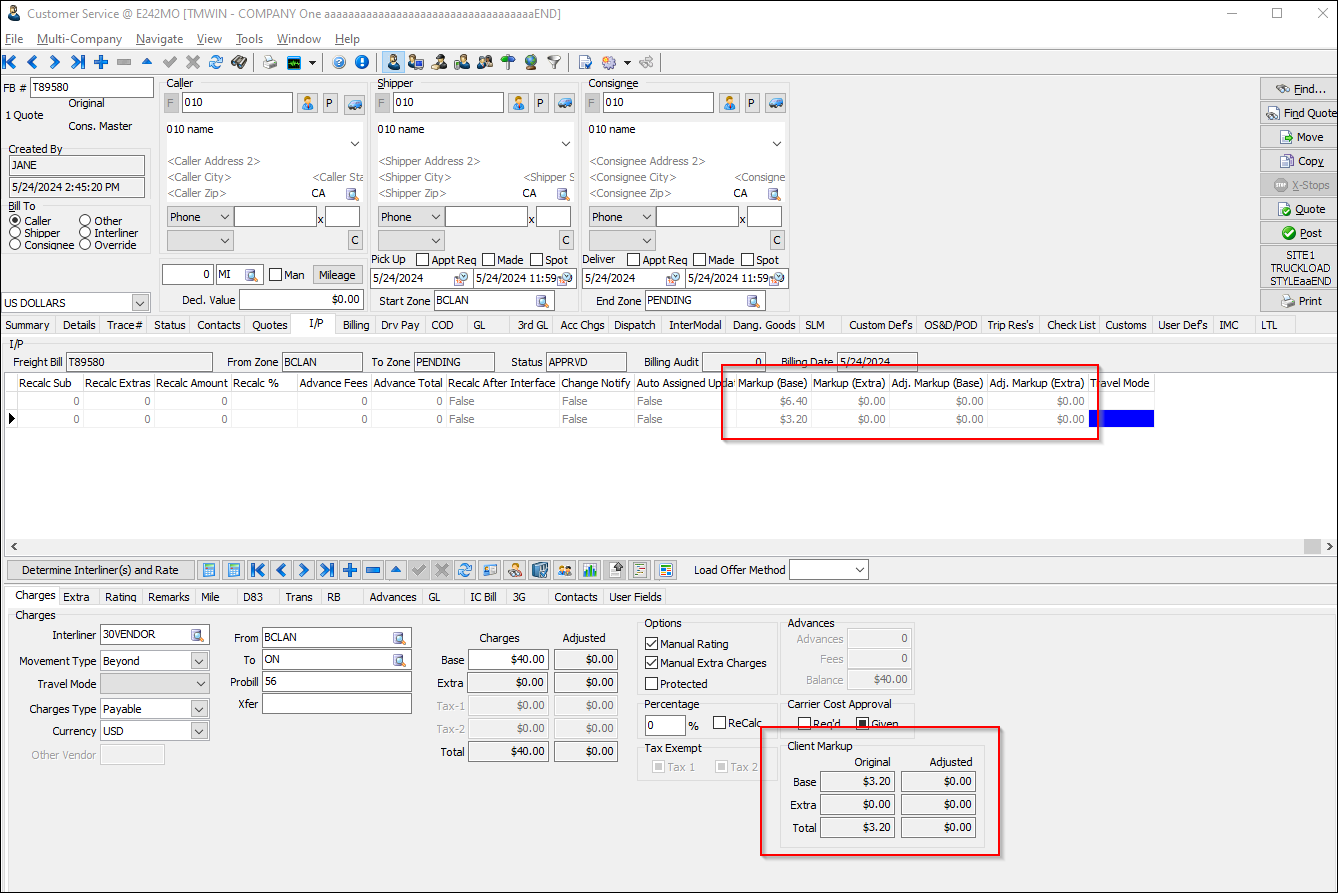Image resolution: width=1338 pixels, height=893 pixels.
Task: Open the Caller client profile person icon
Action: click(307, 103)
